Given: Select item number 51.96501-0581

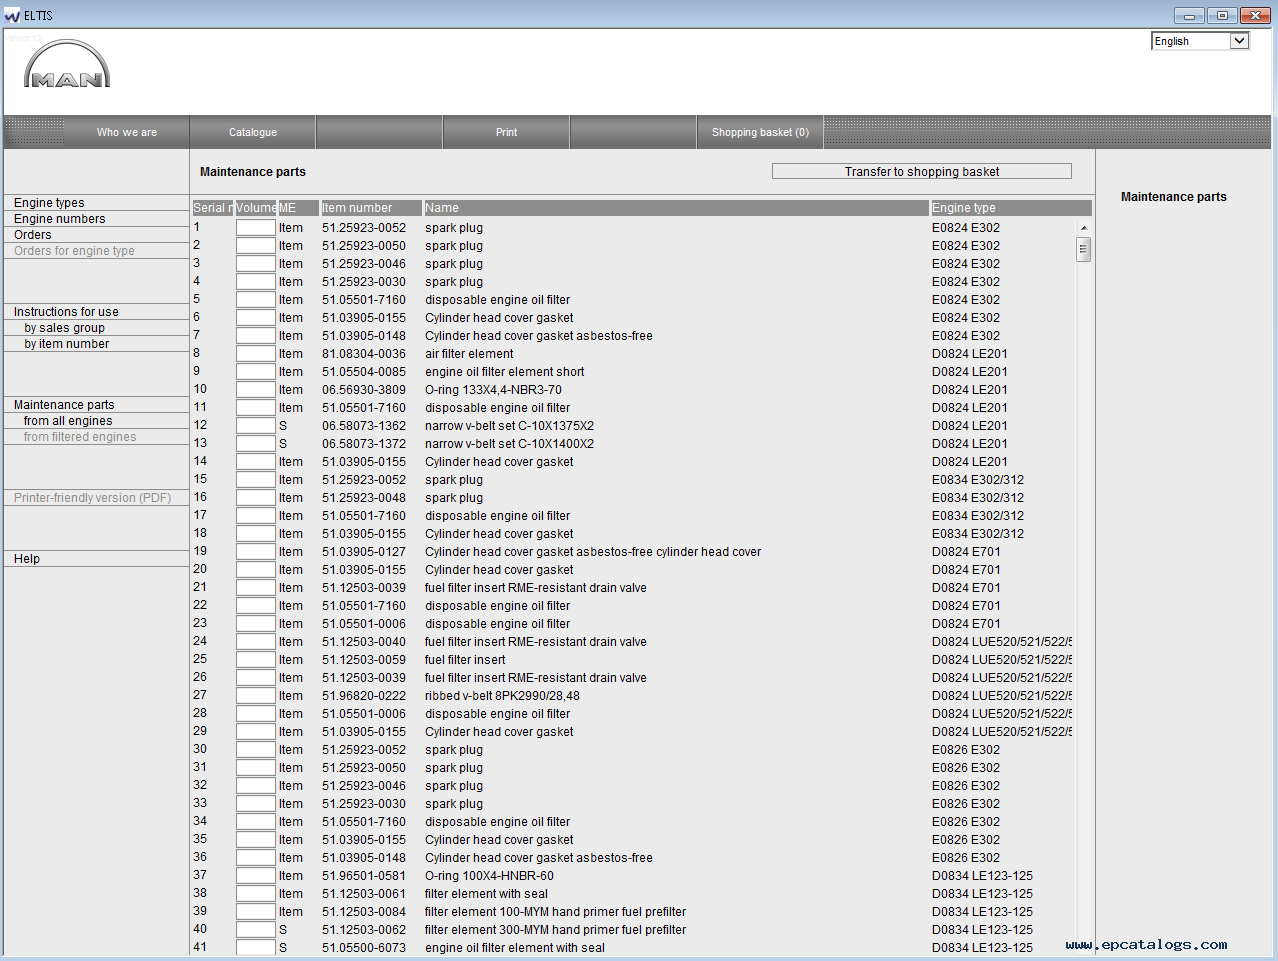Looking at the screenshot, I should (x=364, y=876).
